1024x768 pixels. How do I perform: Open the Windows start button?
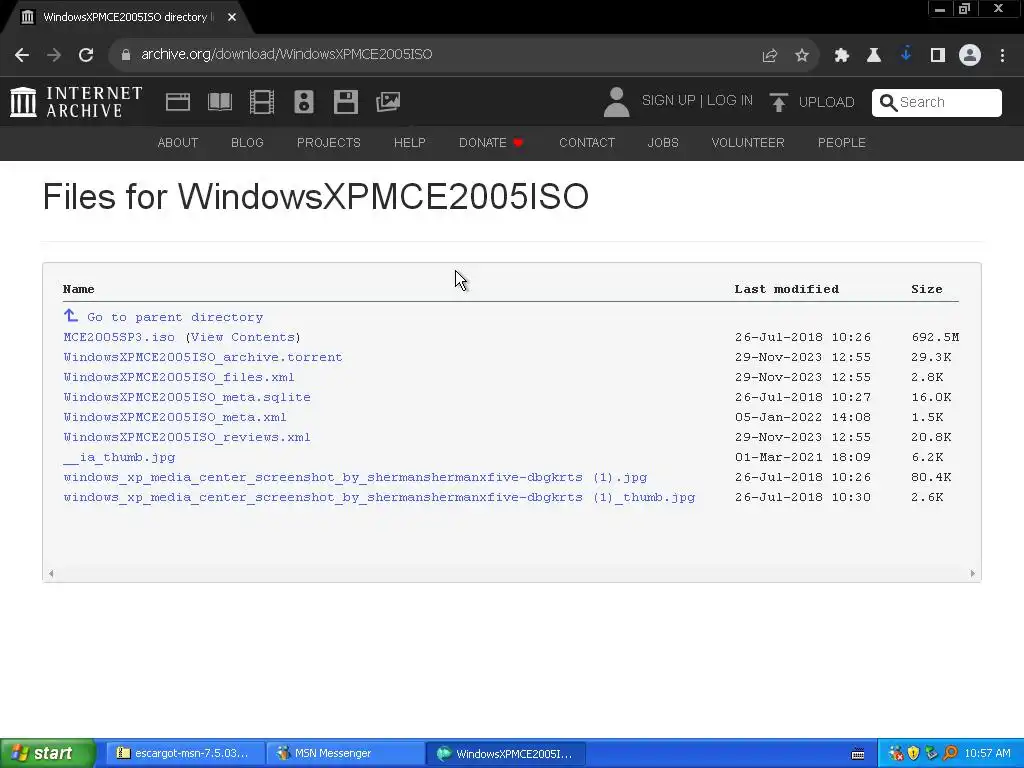point(47,754)
